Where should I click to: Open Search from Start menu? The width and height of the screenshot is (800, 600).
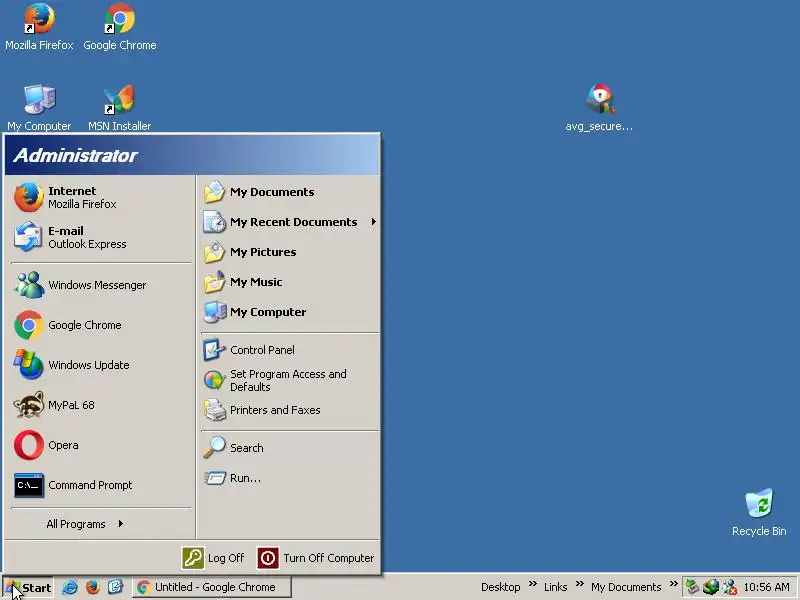pos(288,448)
